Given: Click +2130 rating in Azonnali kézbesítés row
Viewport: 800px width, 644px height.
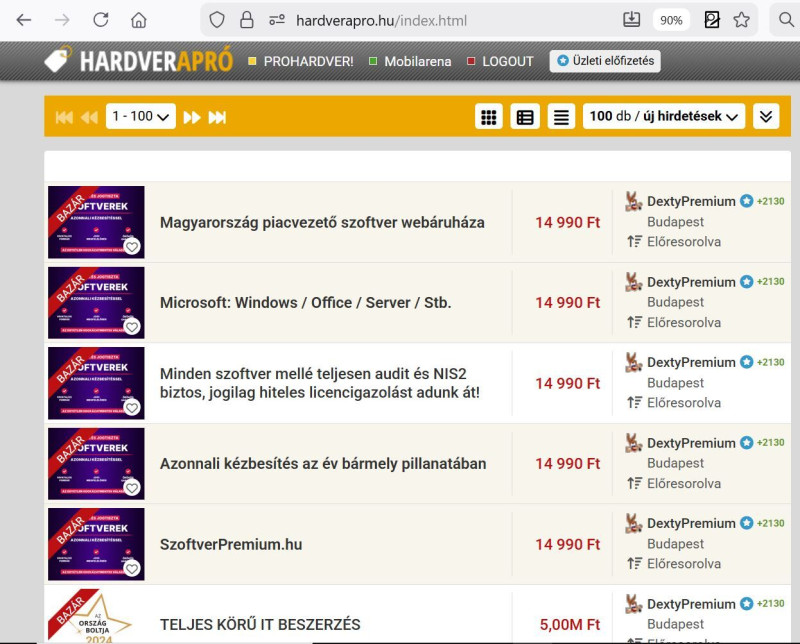Looking at the screenshot, I should pyautogui.click(x=770, y=442).
